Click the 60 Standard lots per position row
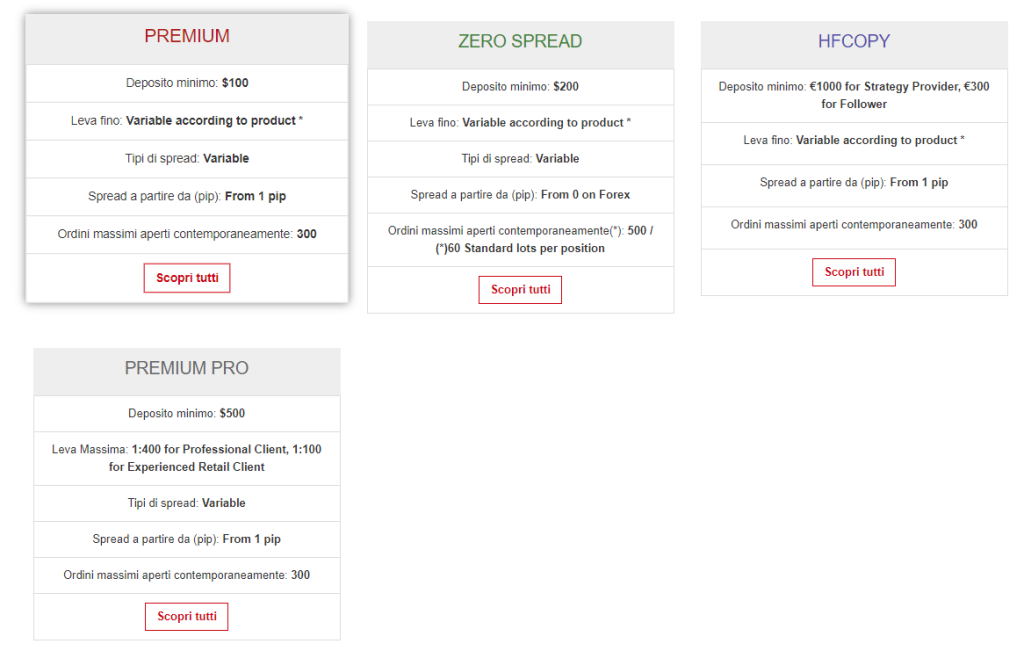This screenshot has width=1024, height=651. [x=520, y=240]
